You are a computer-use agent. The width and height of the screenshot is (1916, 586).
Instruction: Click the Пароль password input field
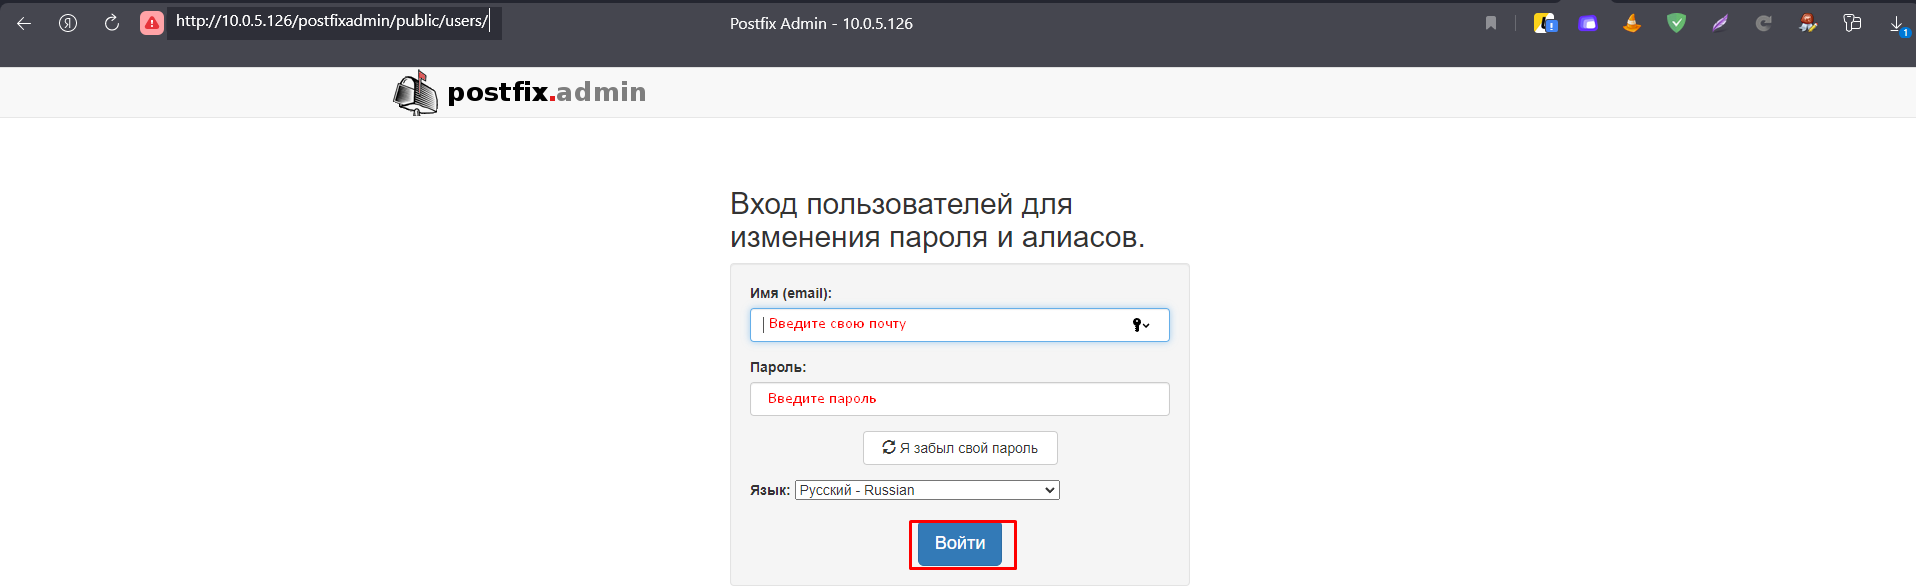[960, 399]
